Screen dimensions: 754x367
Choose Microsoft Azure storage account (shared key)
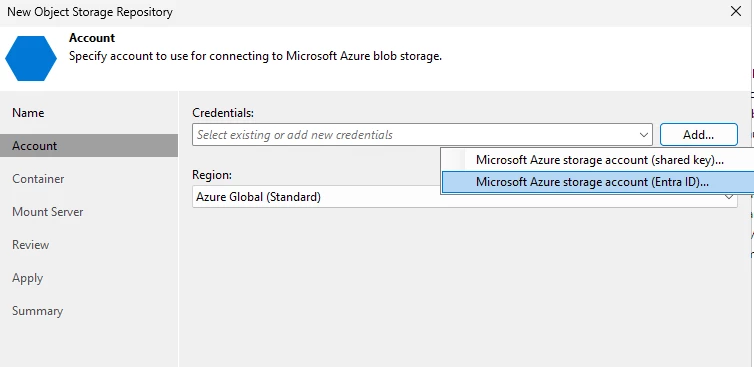click(x=599, y=160)
